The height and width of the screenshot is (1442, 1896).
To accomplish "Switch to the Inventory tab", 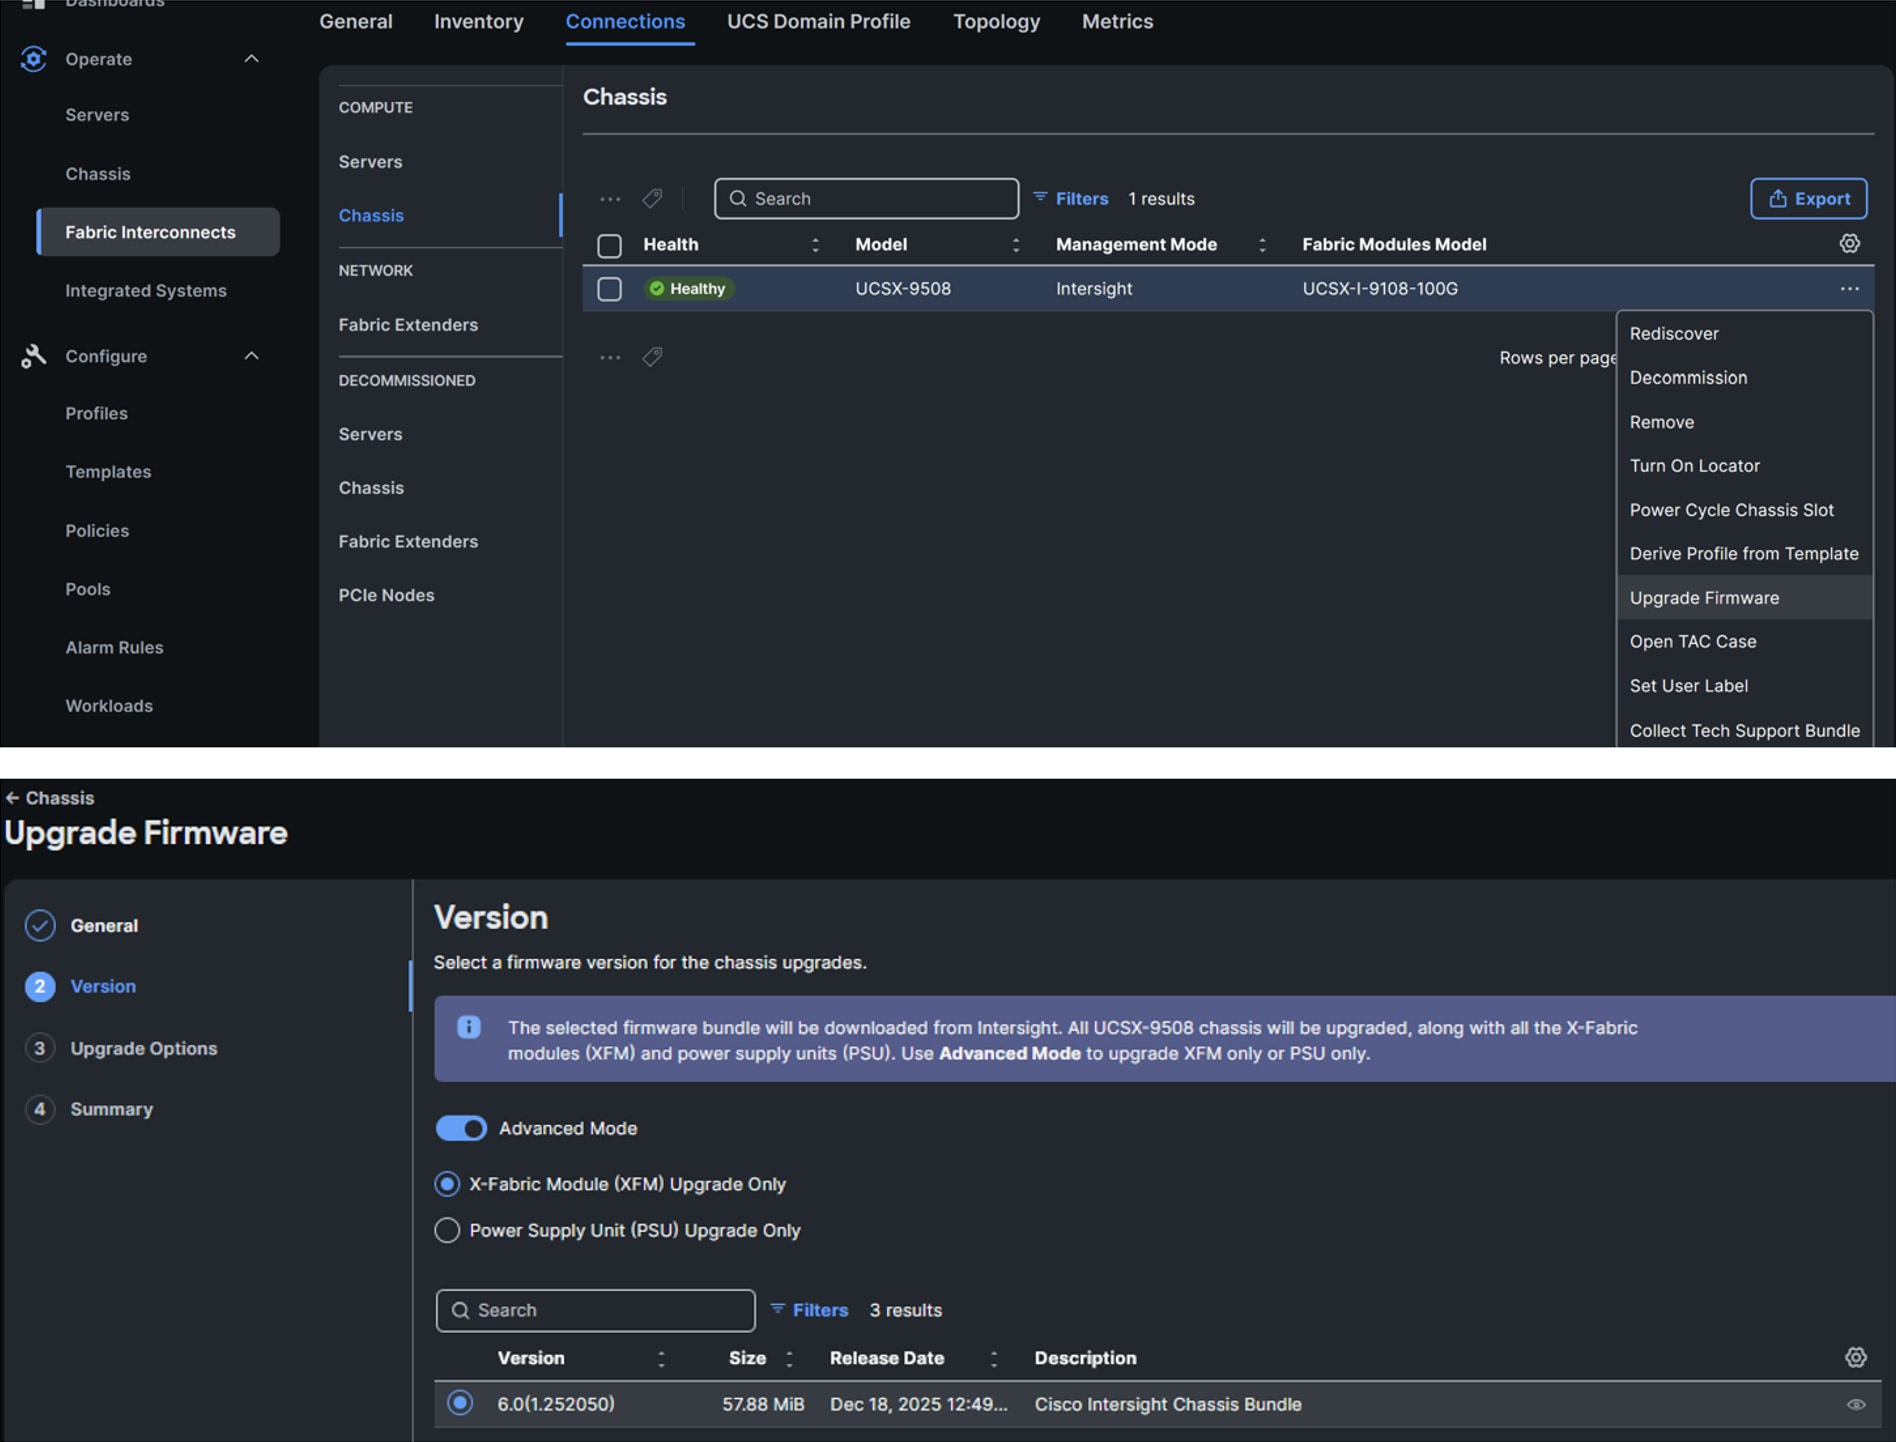I will pos(479,22).
